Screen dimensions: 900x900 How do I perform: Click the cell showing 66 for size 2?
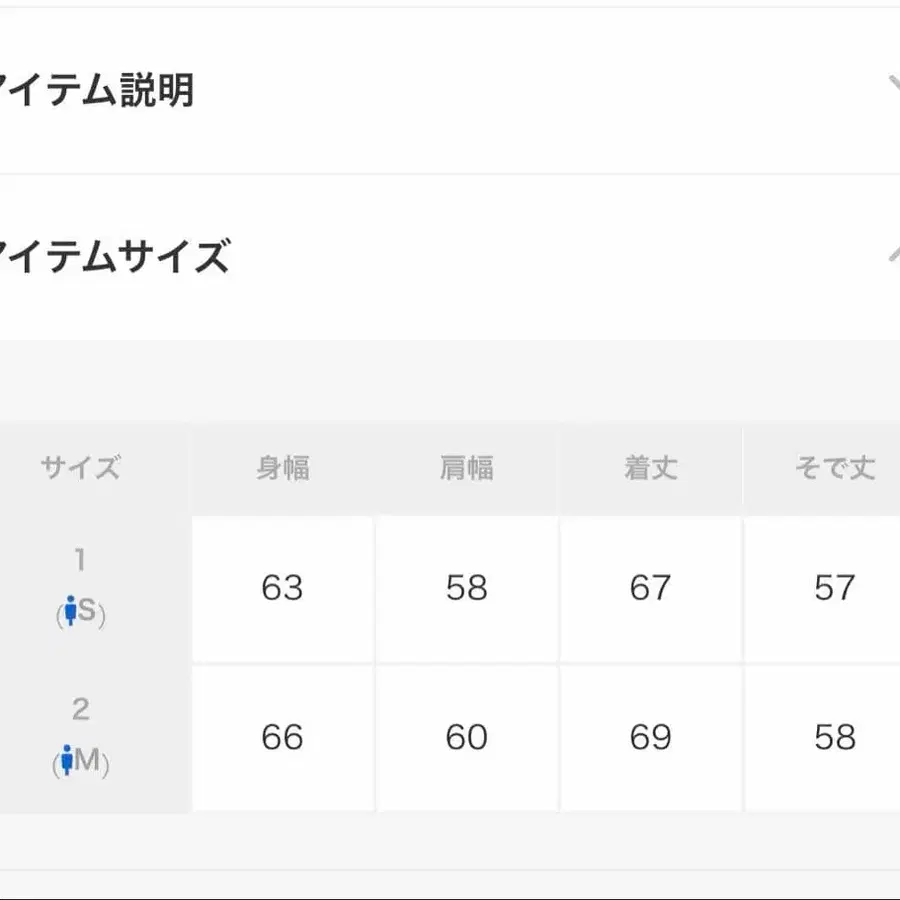[x=282, y=738]
